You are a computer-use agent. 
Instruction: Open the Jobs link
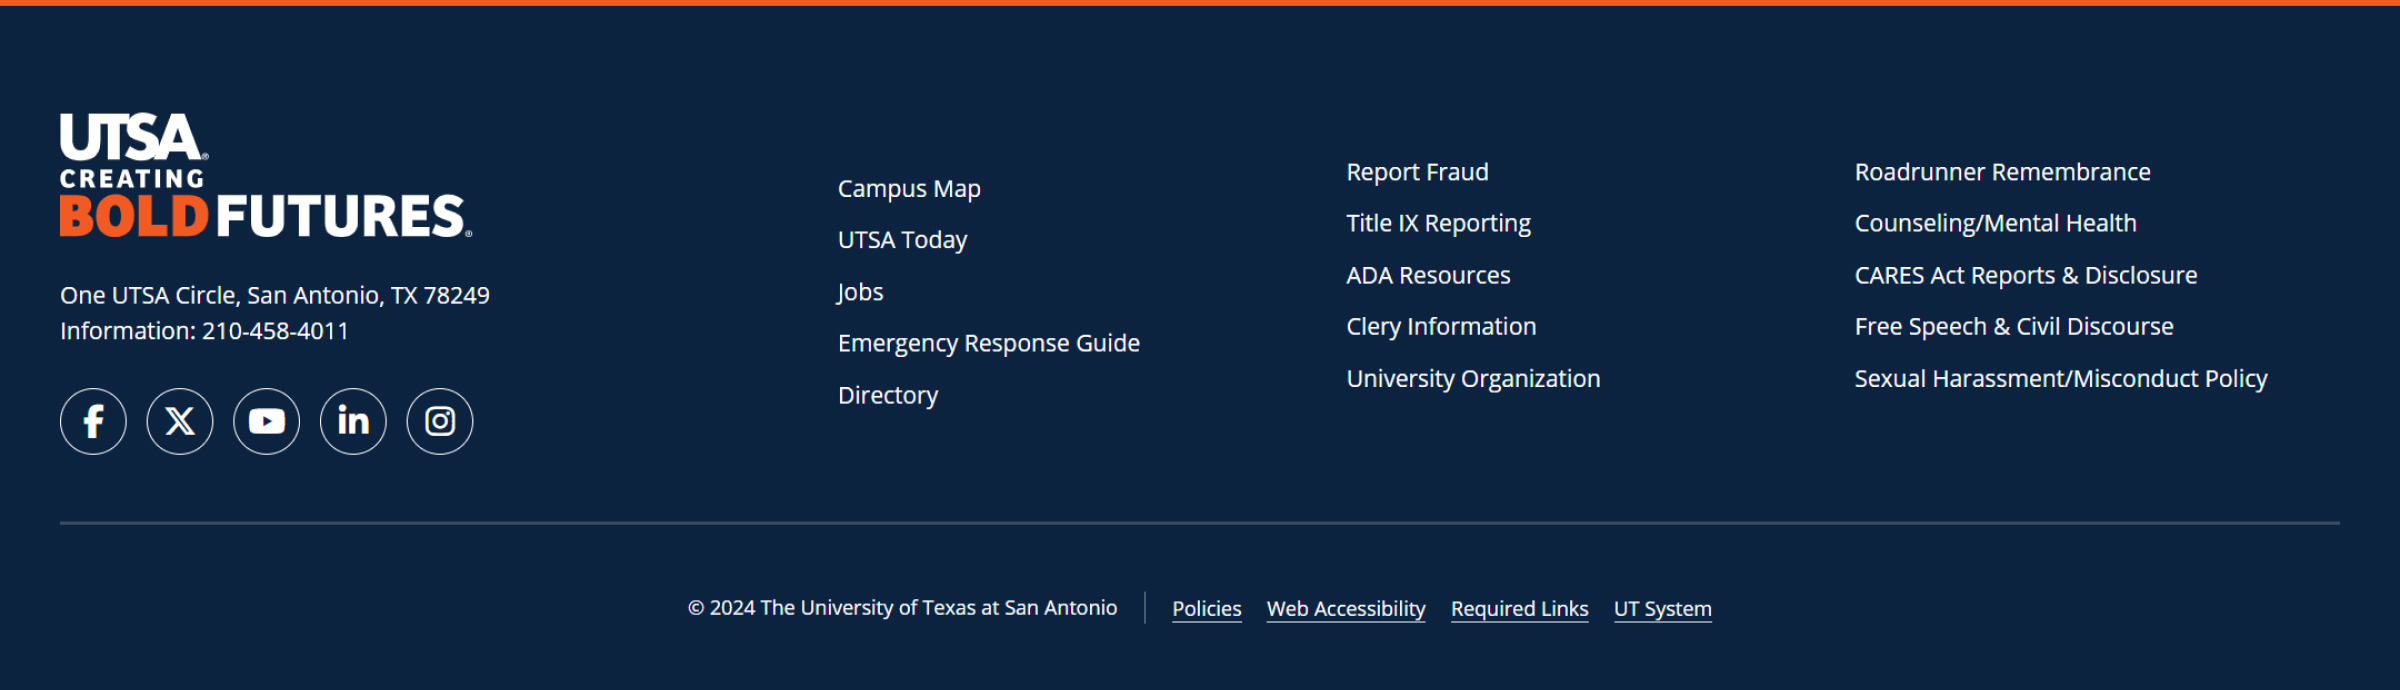pos(861,292)
